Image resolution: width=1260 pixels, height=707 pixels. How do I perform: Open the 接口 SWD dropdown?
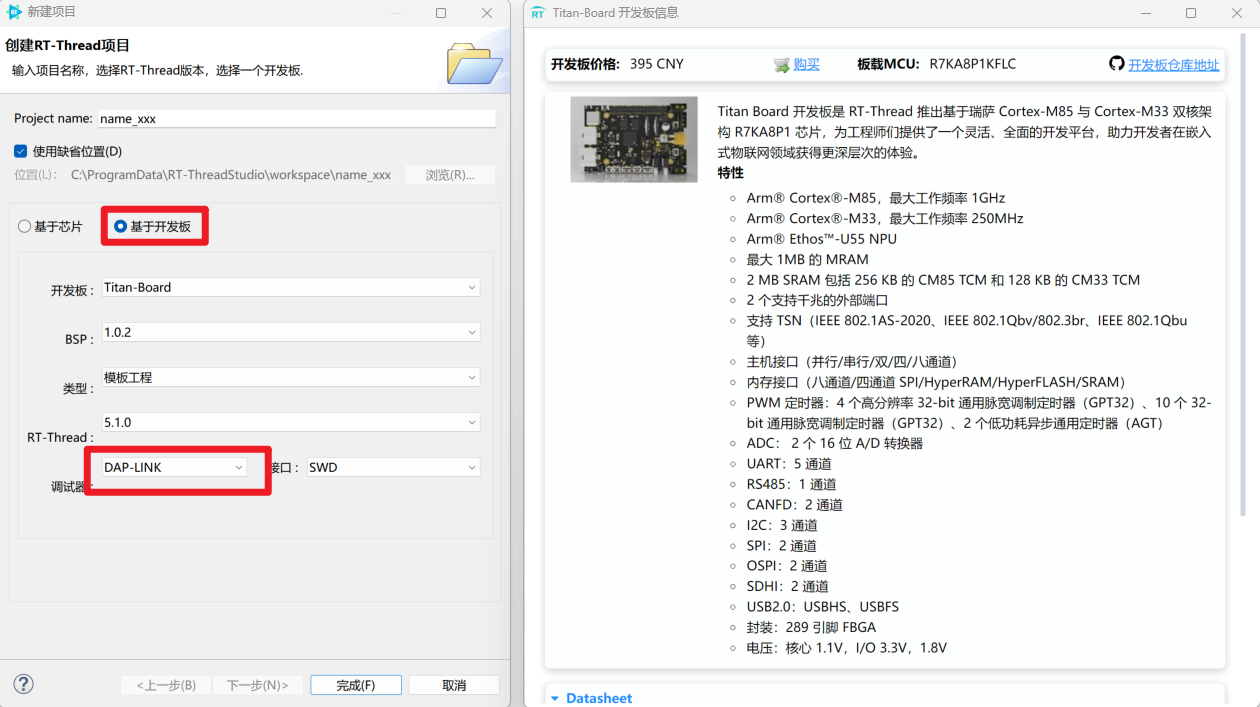[x=393, y=467]
